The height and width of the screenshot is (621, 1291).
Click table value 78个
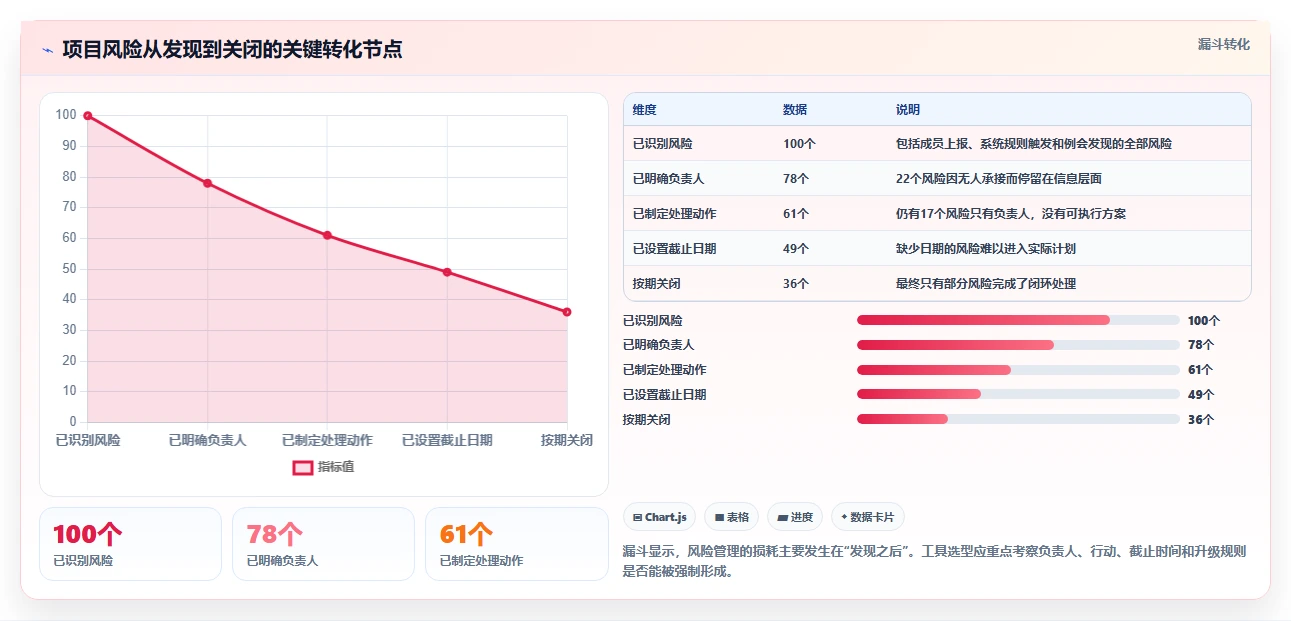[797, 179]
